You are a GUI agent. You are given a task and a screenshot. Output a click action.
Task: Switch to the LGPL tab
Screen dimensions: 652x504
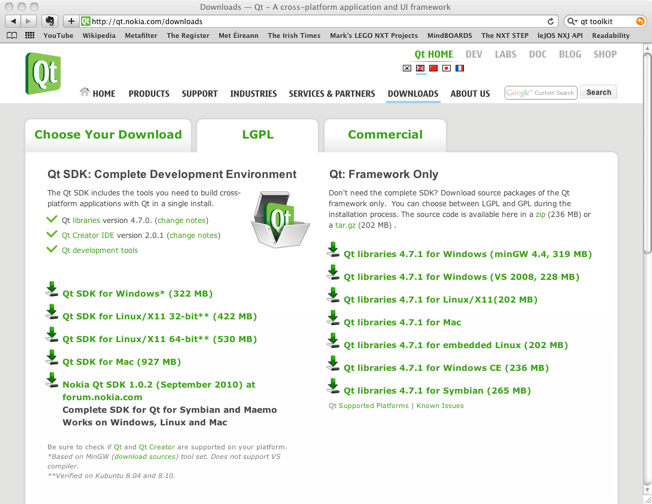click(258, 135)
